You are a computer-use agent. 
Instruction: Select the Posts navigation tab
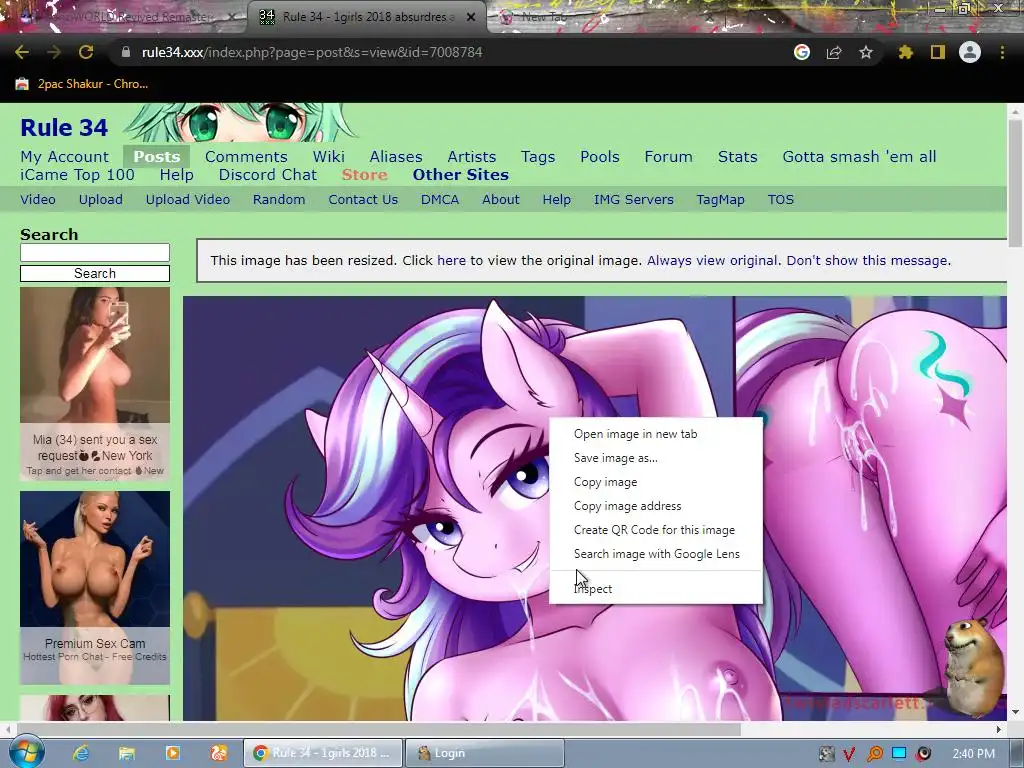click(157, 157)
